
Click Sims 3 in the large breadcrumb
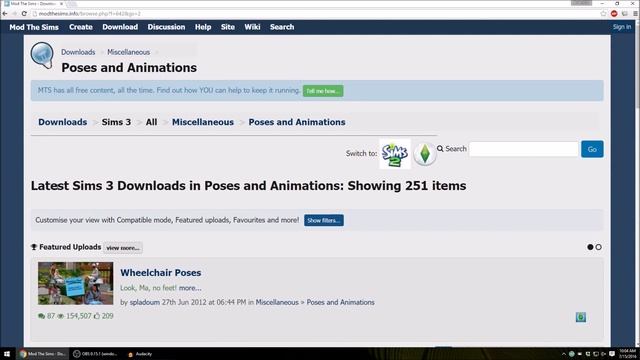[116, 122]
